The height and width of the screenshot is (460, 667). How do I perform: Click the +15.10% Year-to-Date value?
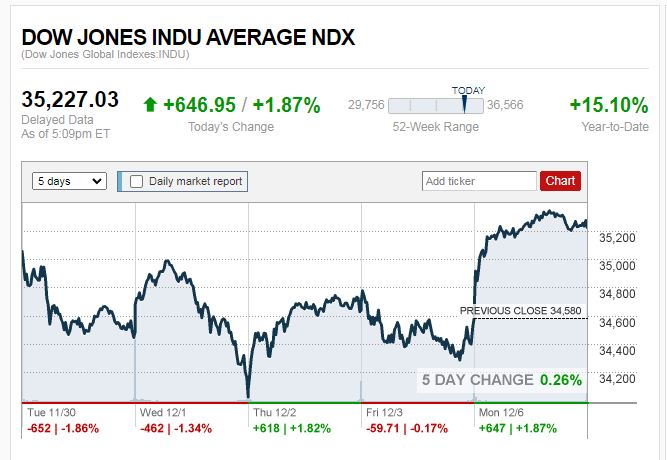(608, 105)
